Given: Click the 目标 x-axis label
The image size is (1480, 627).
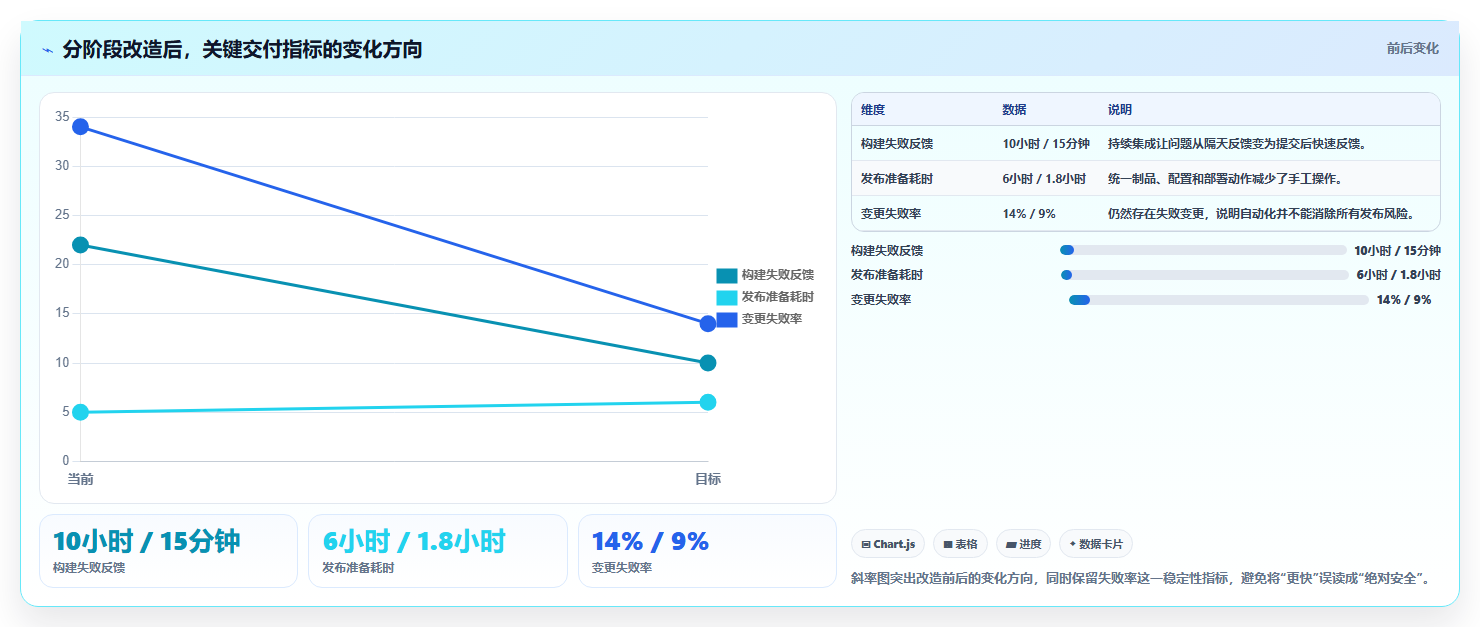Looking at the screenshot, I should 708,480.
